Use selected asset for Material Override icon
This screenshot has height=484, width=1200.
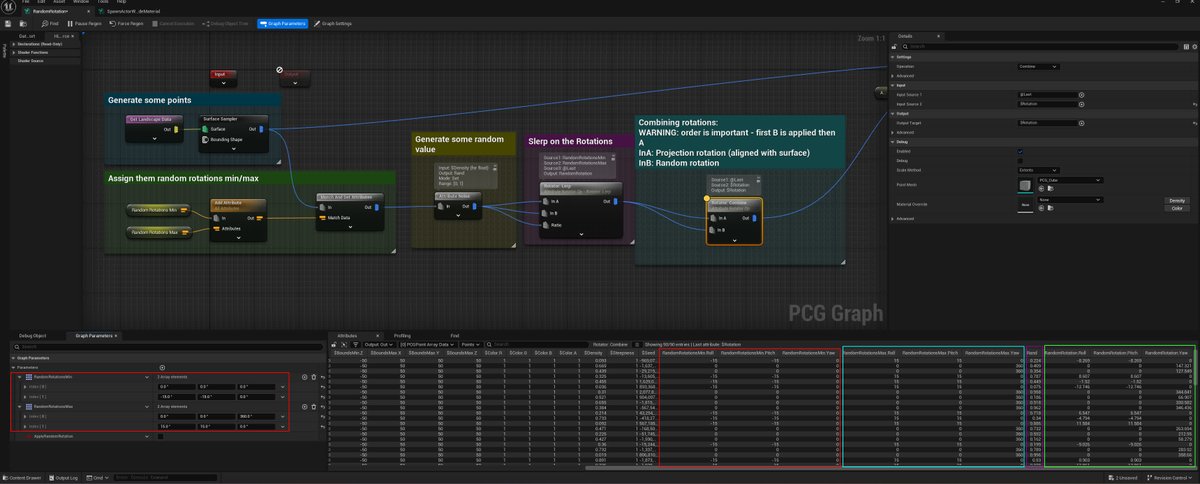pos(1041,208)
